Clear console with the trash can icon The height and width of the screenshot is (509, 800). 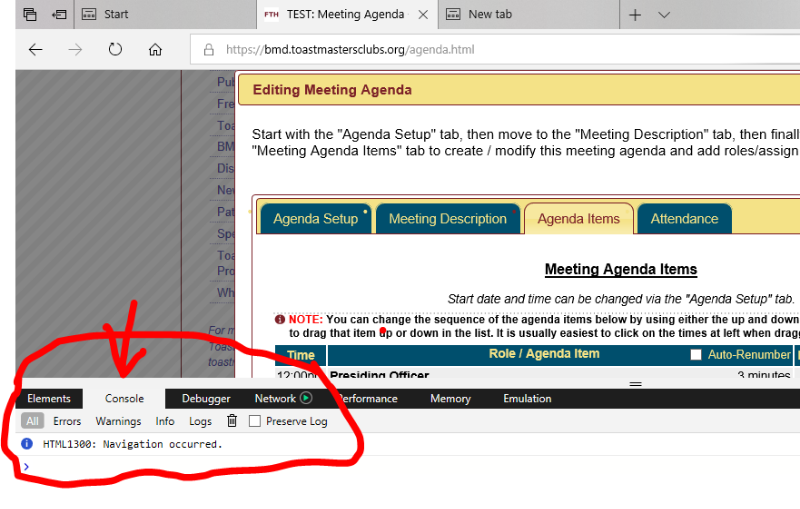point(232,422)
